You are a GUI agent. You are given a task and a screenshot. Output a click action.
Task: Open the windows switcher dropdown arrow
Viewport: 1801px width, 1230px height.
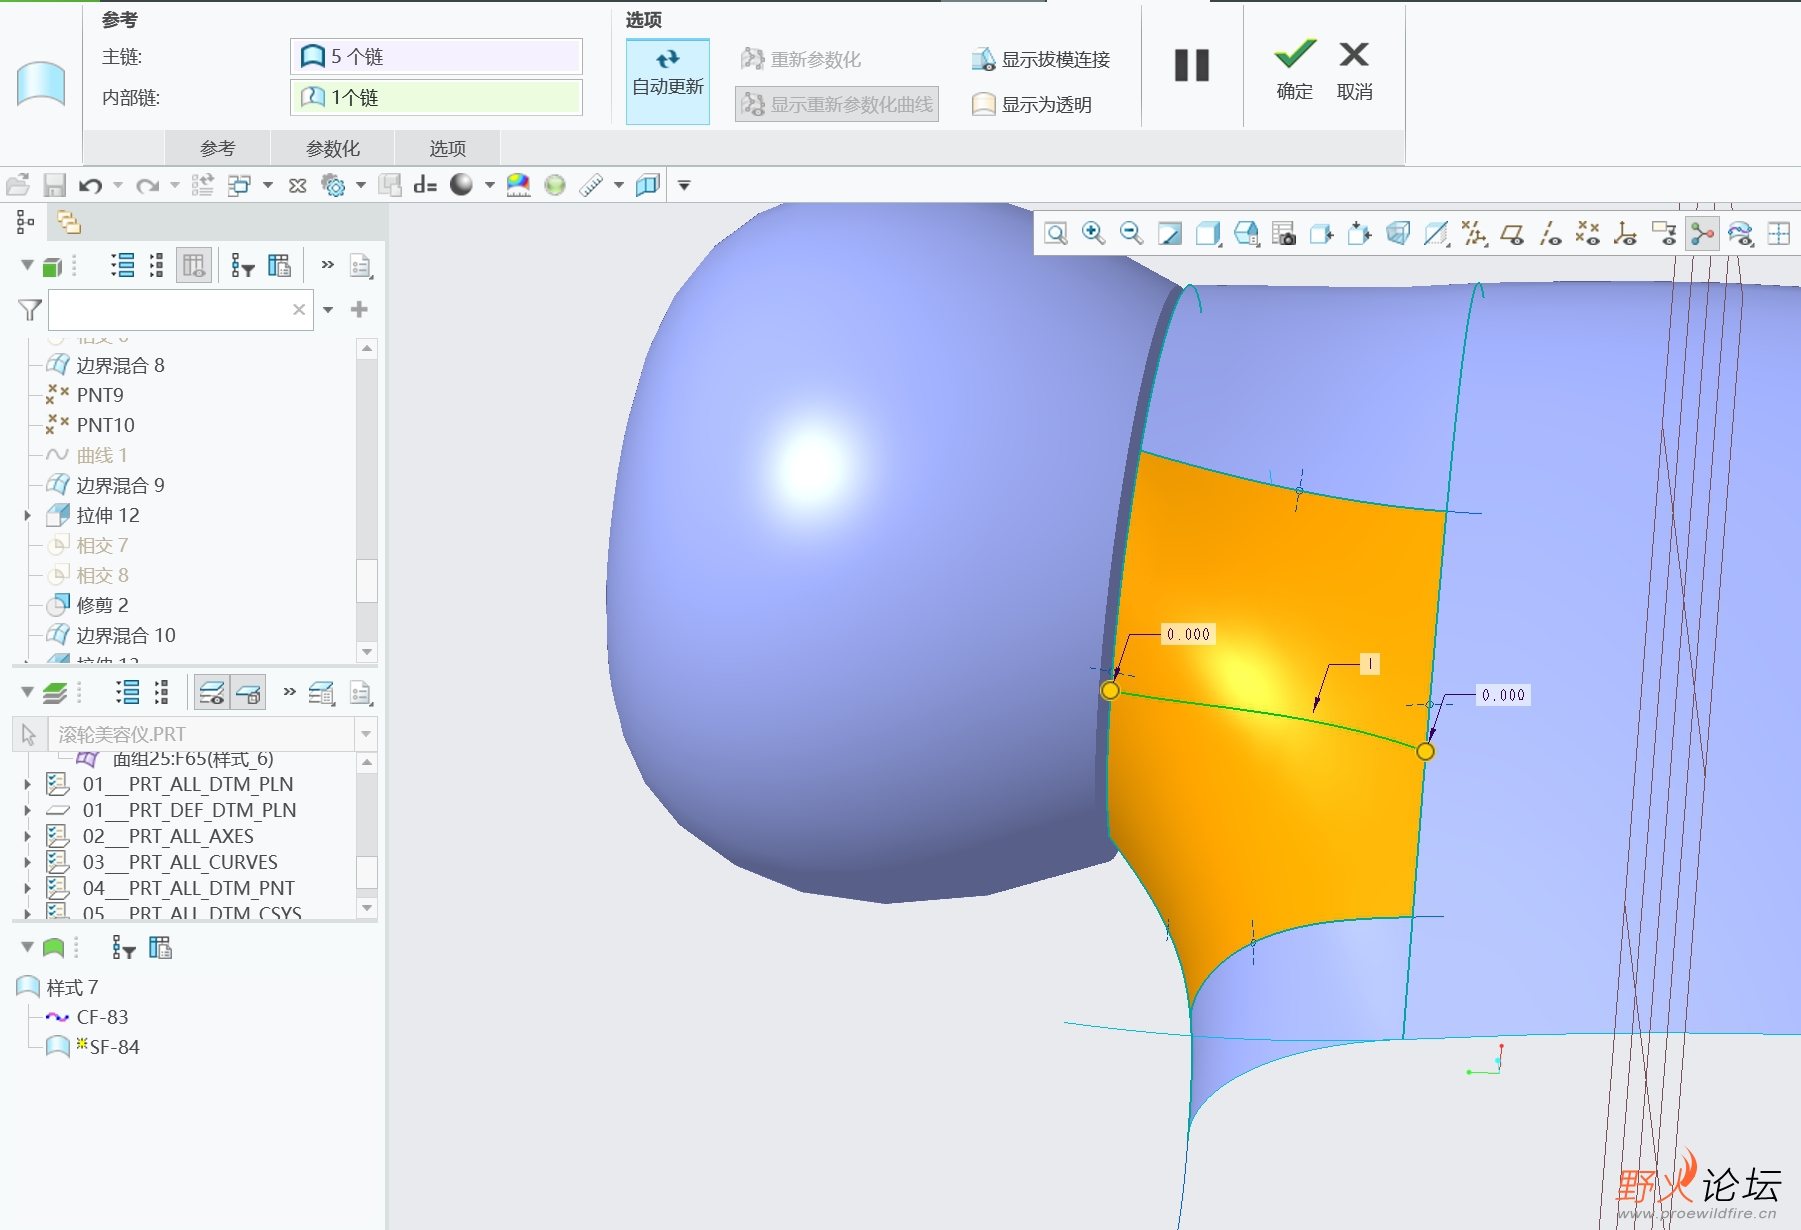tap(267, 185)
